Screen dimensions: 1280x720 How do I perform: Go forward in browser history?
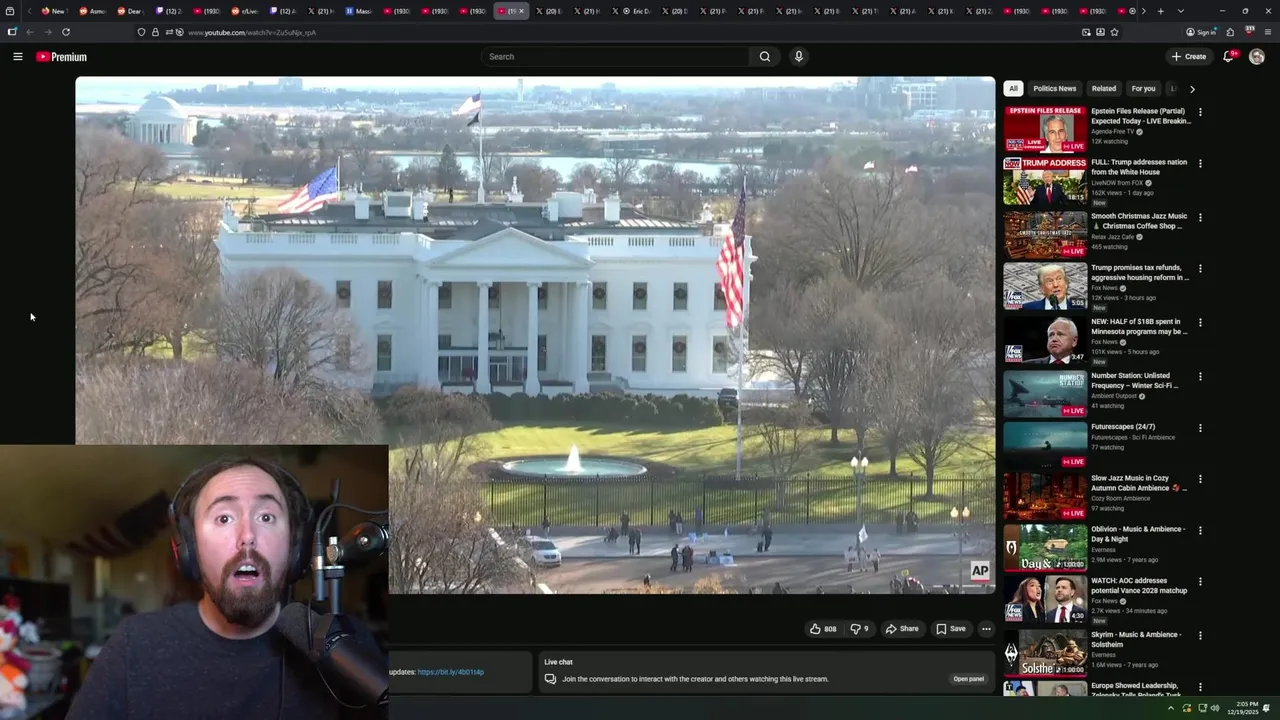(47, 32)
